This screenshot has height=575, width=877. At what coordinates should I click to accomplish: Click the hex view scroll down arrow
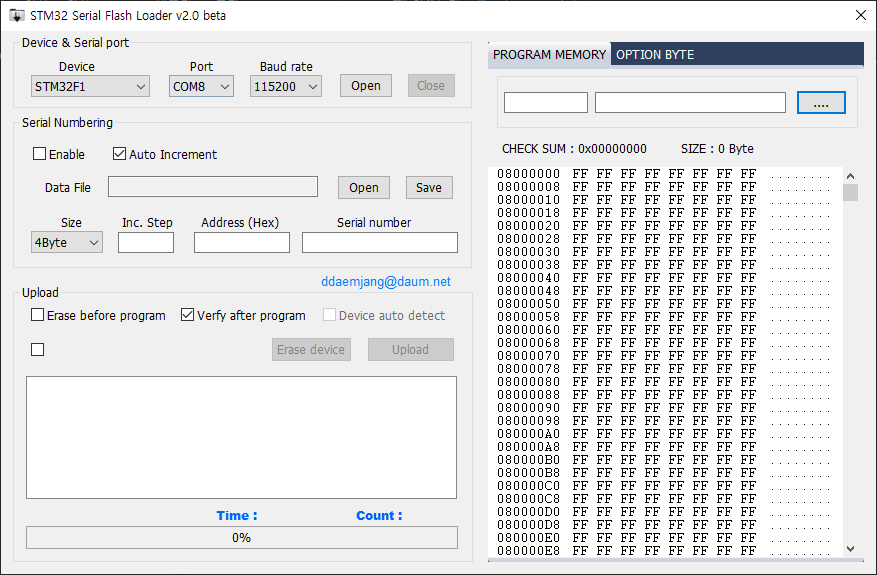coord(850,549)
